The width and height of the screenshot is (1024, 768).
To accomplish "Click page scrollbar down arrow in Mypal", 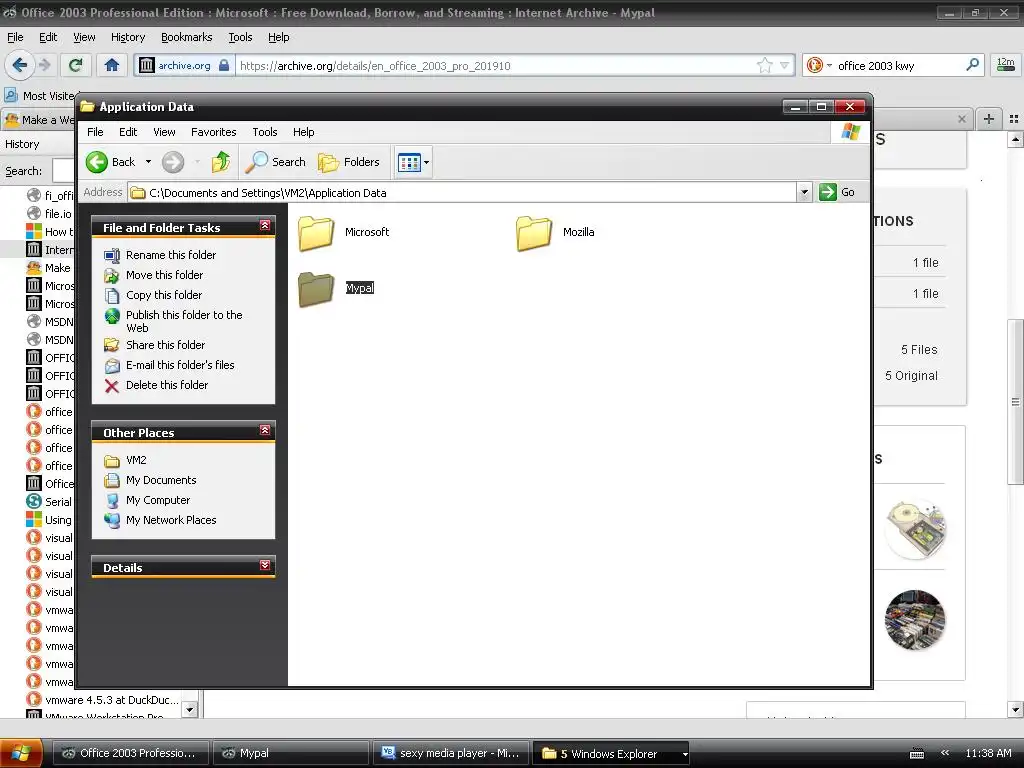I will (1015, 709).
